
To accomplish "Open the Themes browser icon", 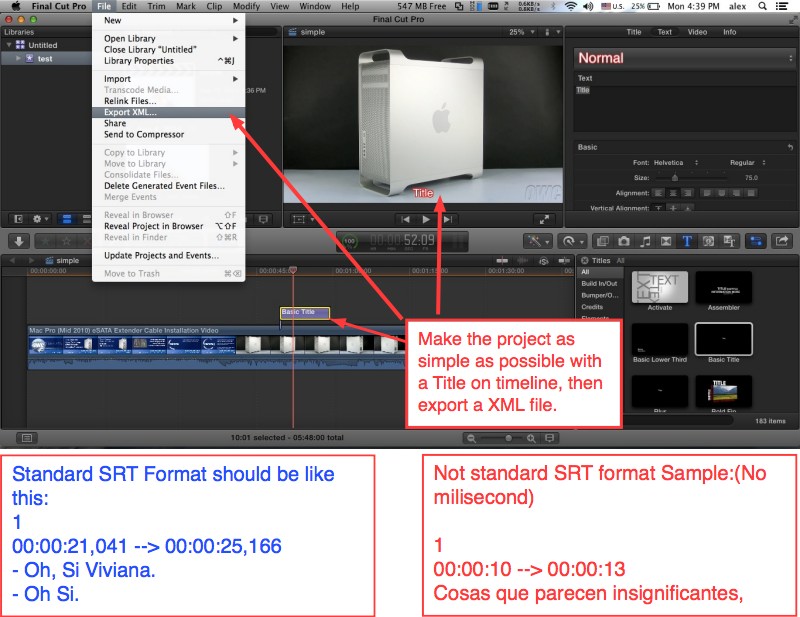I will [729, 241].
